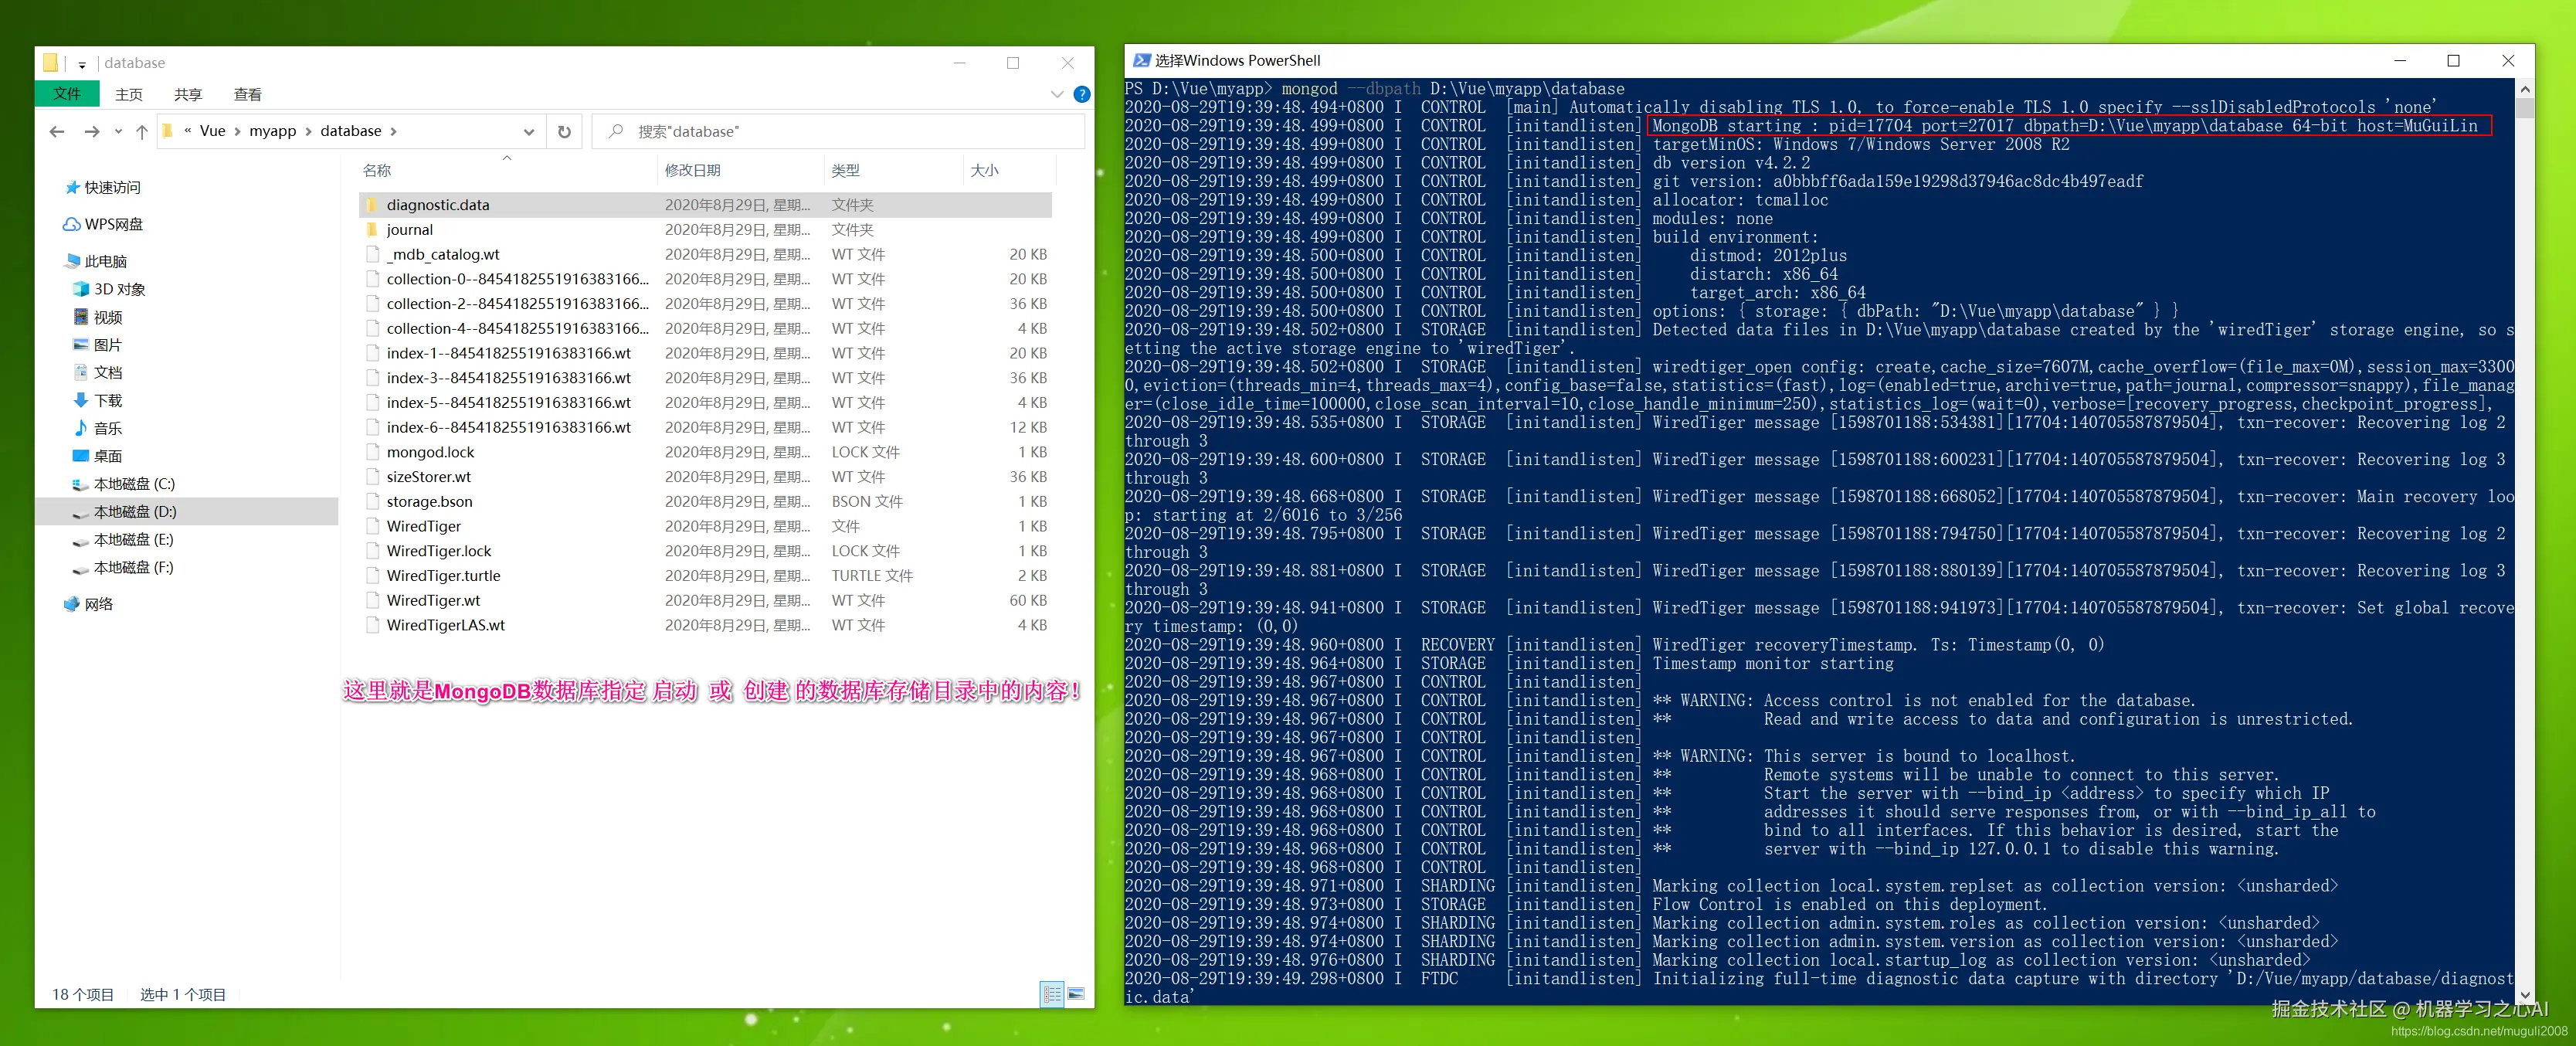Sort files by 修改日期 column
The height and width of the screenshot is (1046, 2576).
tap(693, 170)
